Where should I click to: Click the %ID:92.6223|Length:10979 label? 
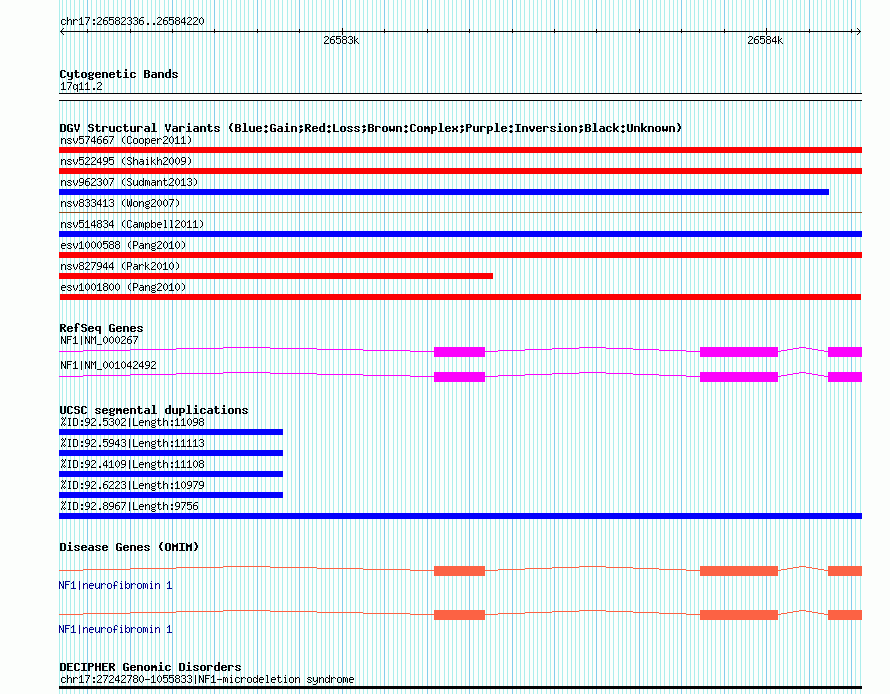coord(132,485)
